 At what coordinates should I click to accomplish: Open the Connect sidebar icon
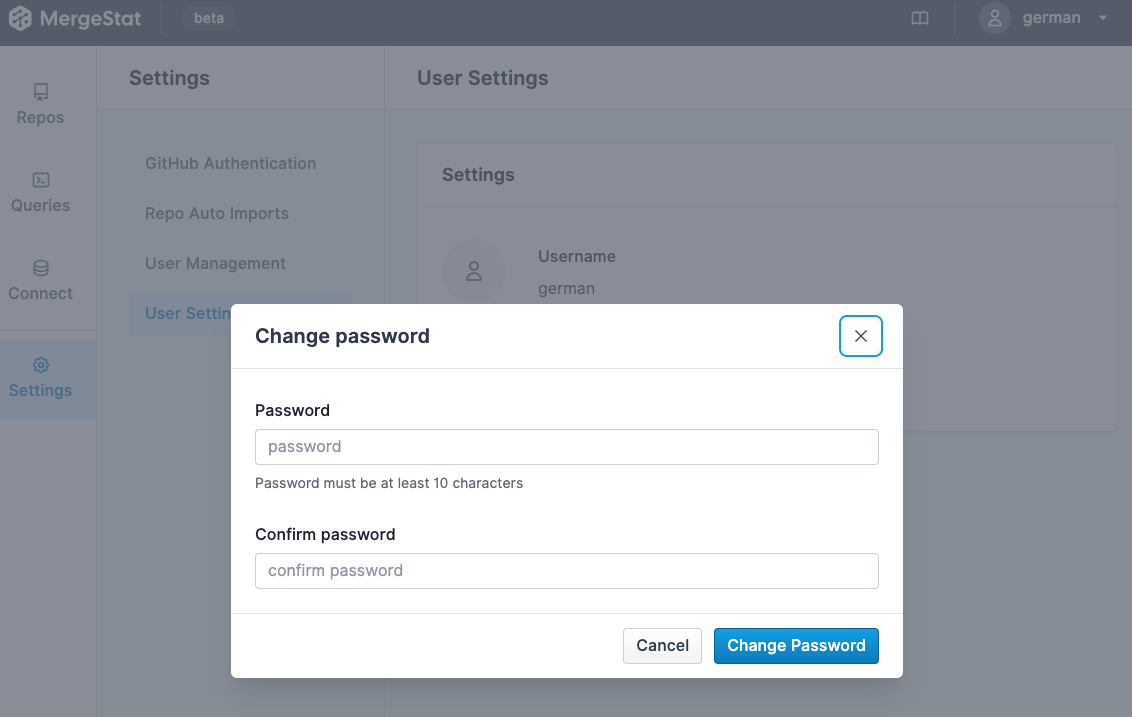(40, 268)
